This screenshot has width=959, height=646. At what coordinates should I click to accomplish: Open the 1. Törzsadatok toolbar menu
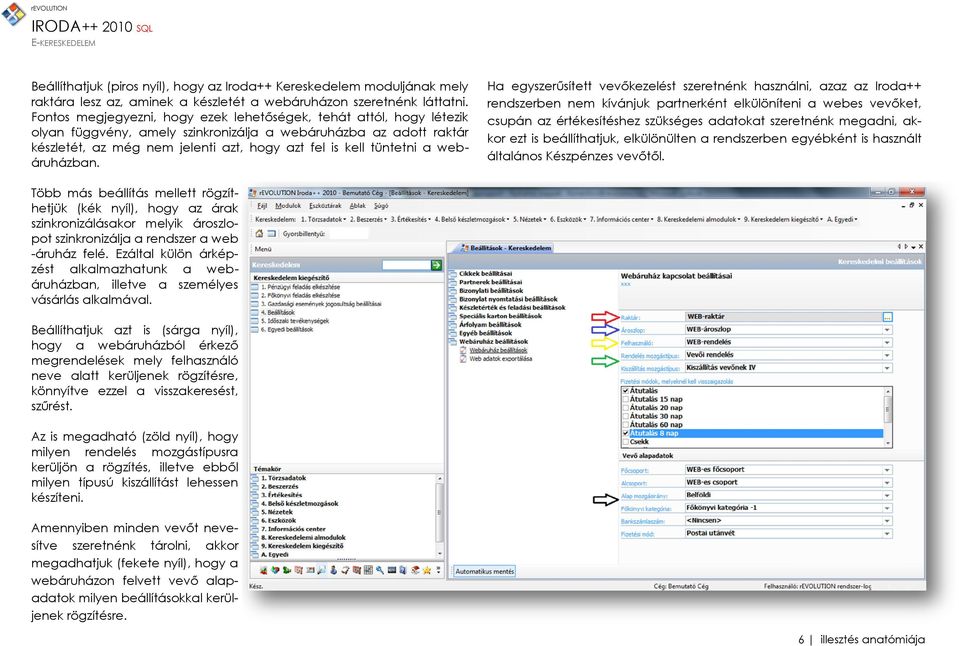[323, 219]
